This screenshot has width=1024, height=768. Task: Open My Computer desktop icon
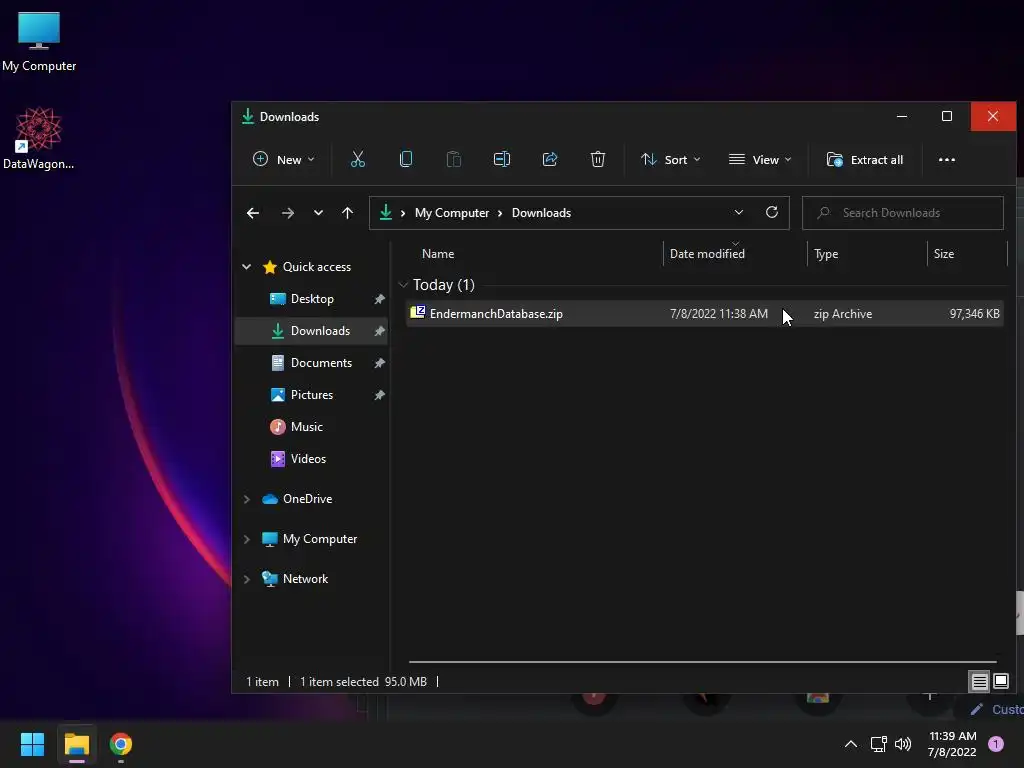click(x=39, y=42)
